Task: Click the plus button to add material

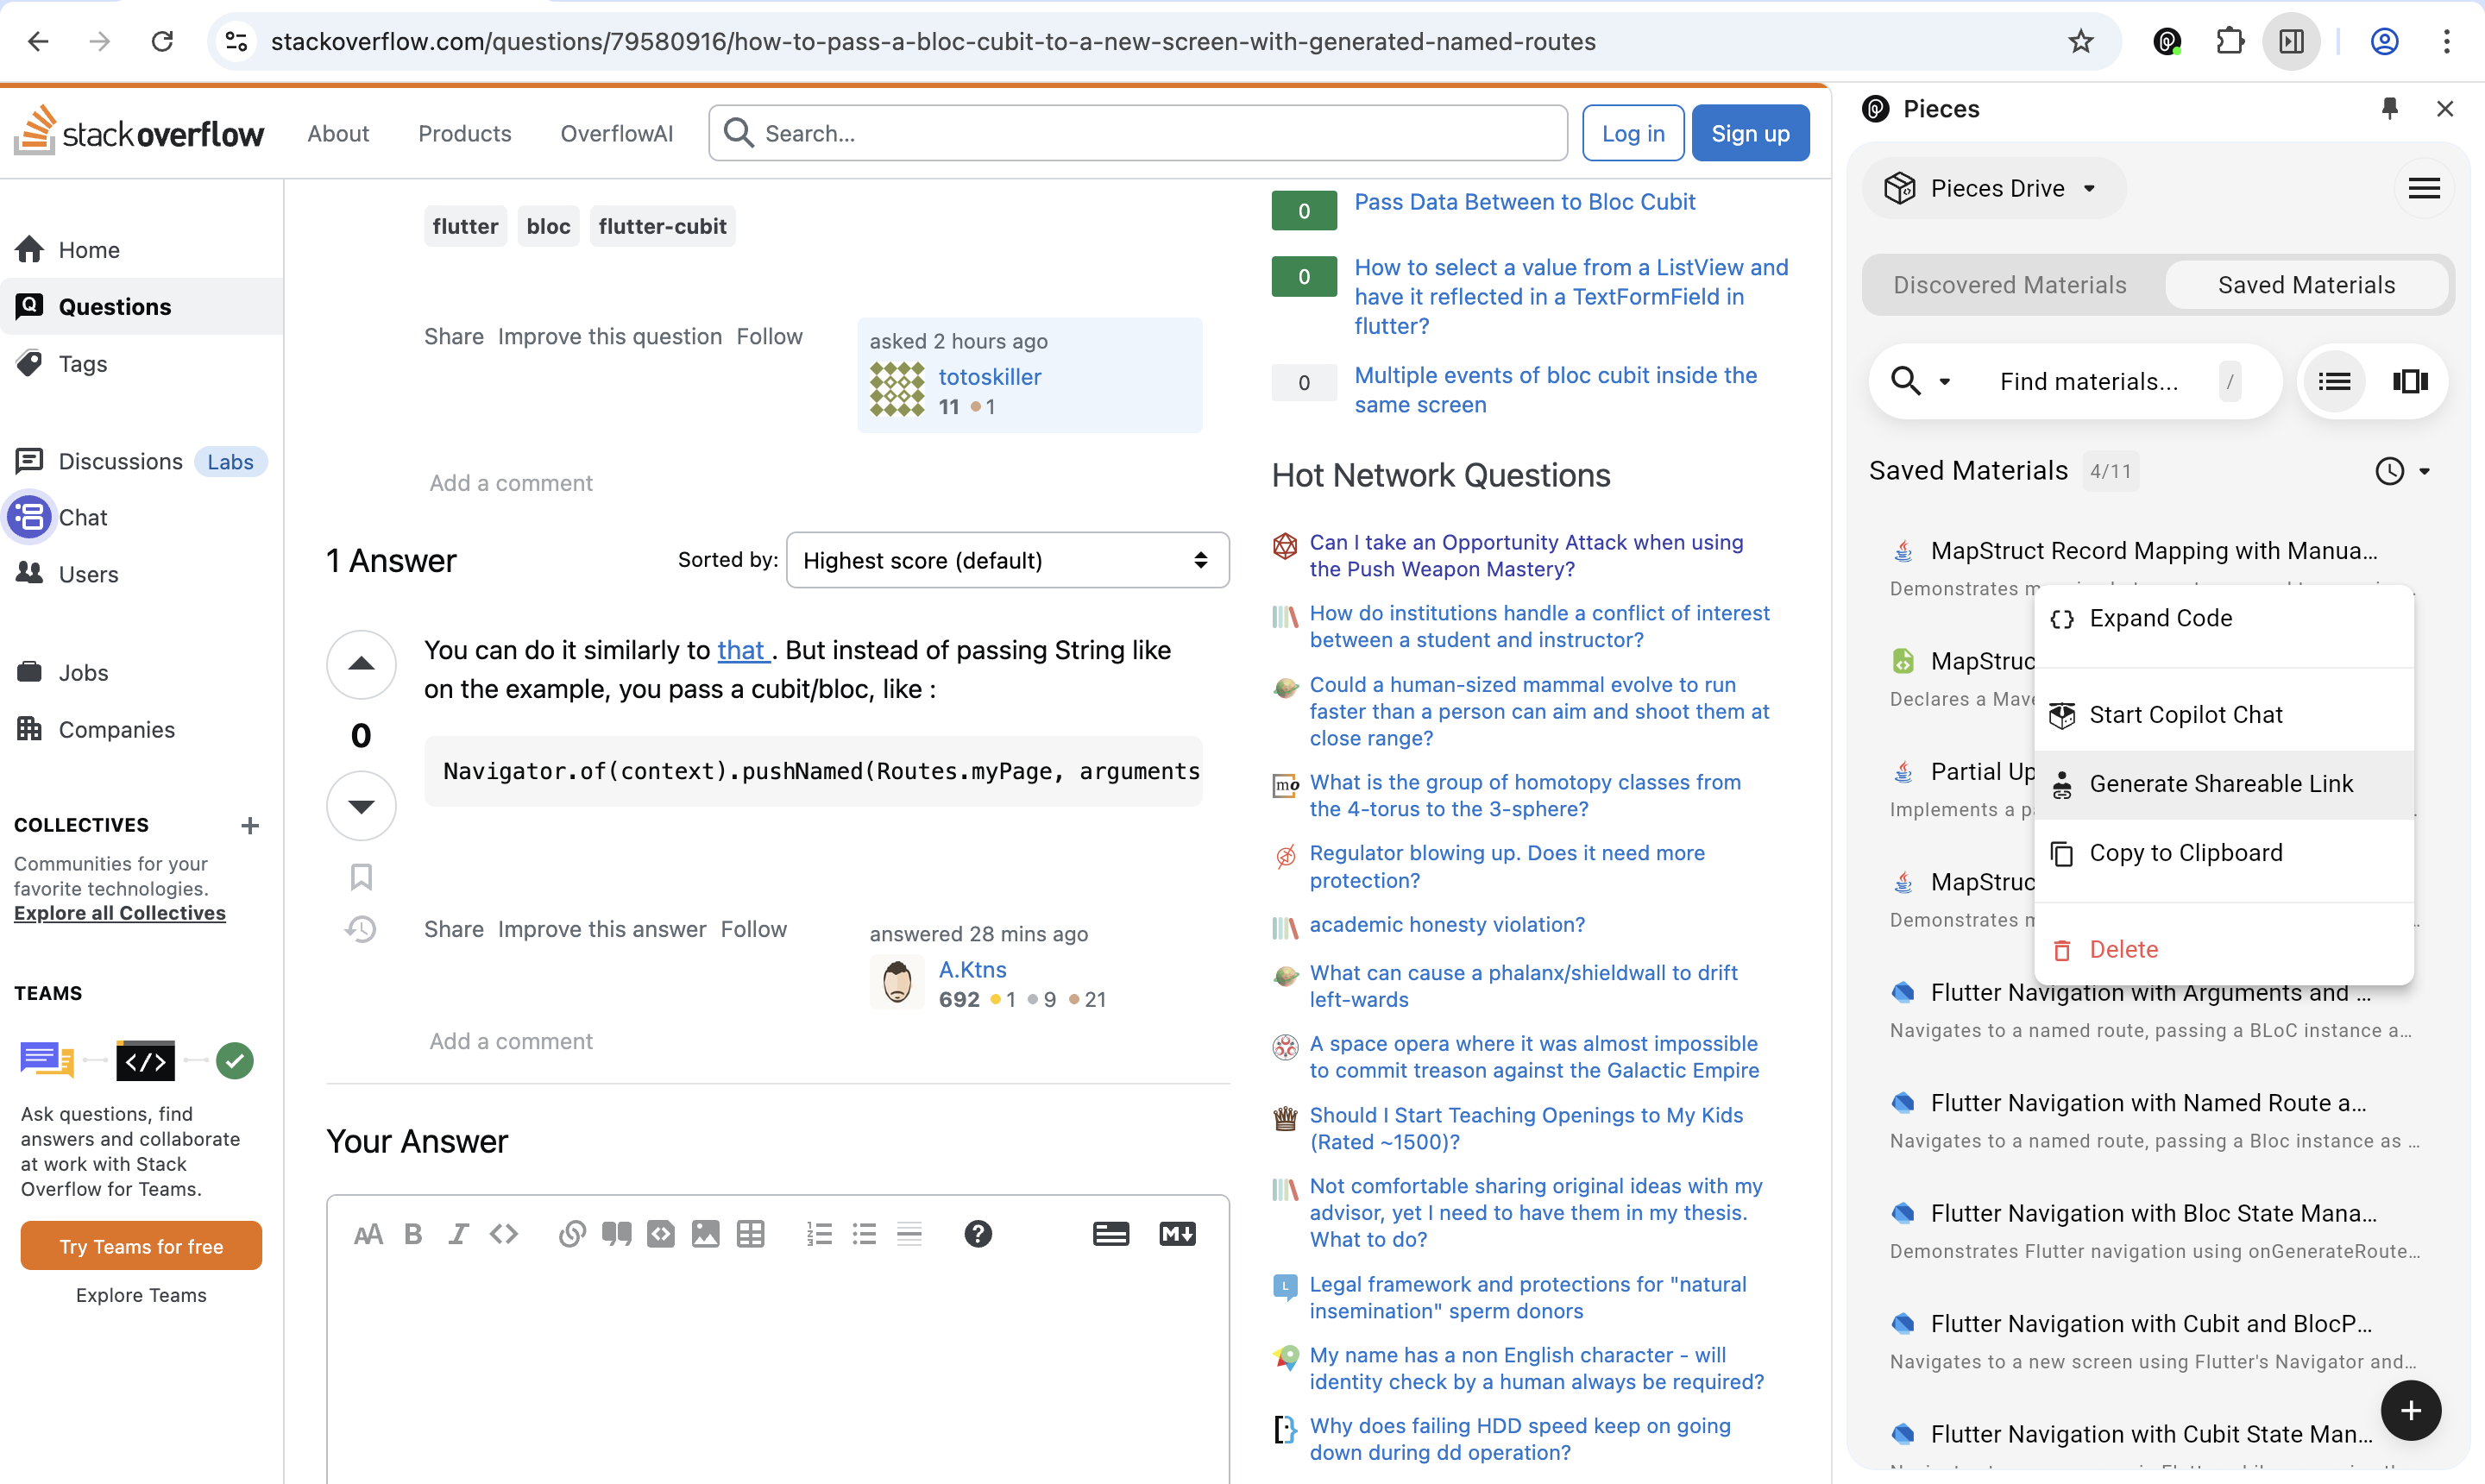Action: pyautogui.click(x=2410, y=1409)
